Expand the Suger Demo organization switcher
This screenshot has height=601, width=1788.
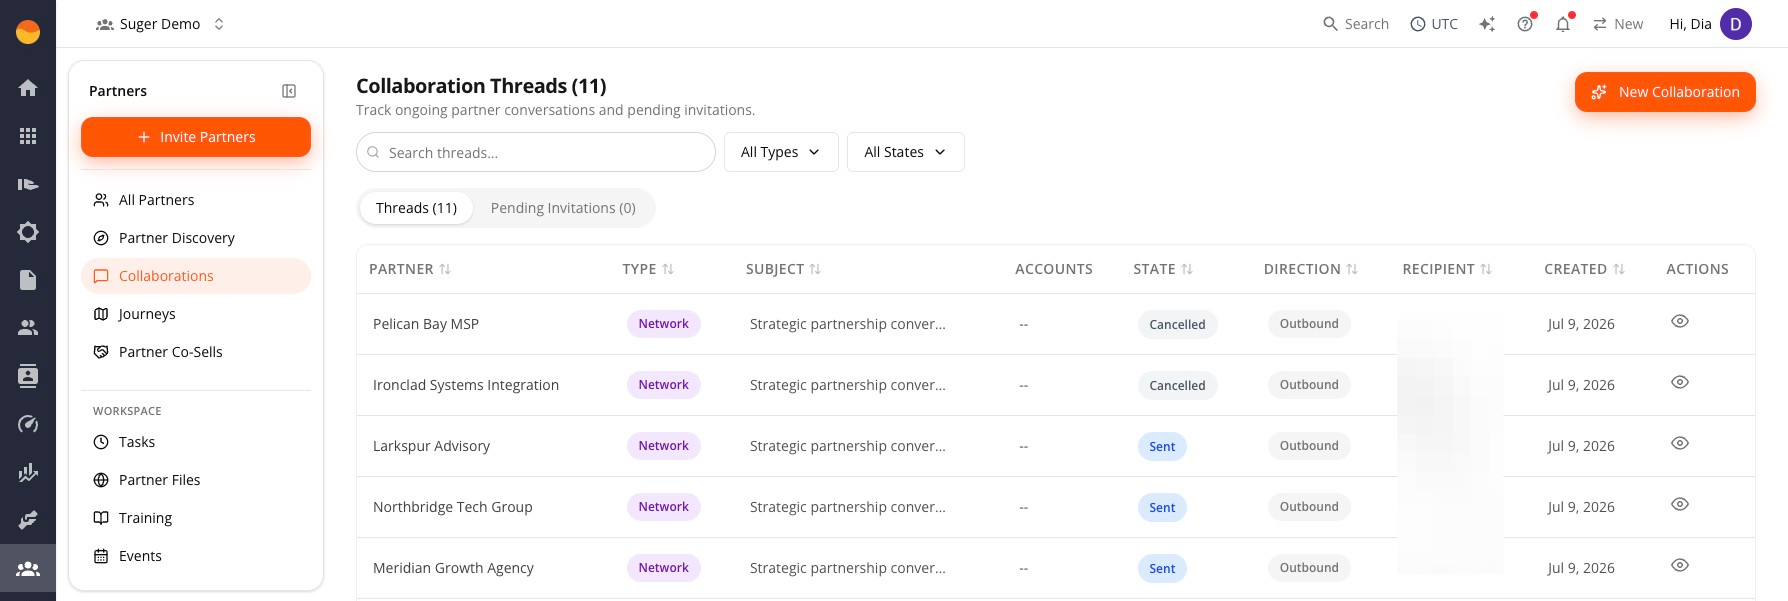click(x=160, y=24)
